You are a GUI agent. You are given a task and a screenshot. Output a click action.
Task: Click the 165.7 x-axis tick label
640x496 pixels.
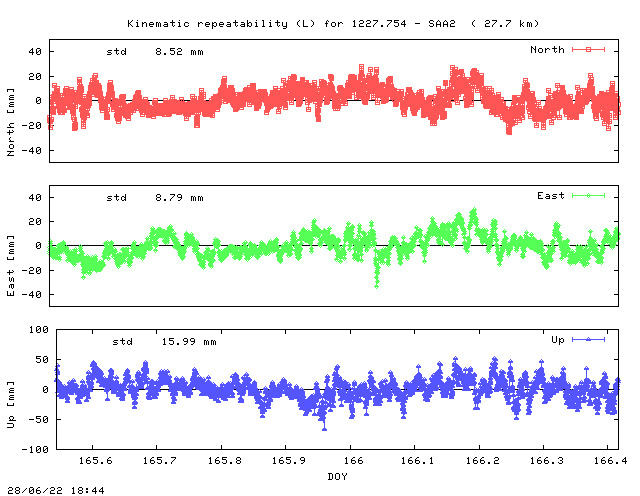[160, 460]
